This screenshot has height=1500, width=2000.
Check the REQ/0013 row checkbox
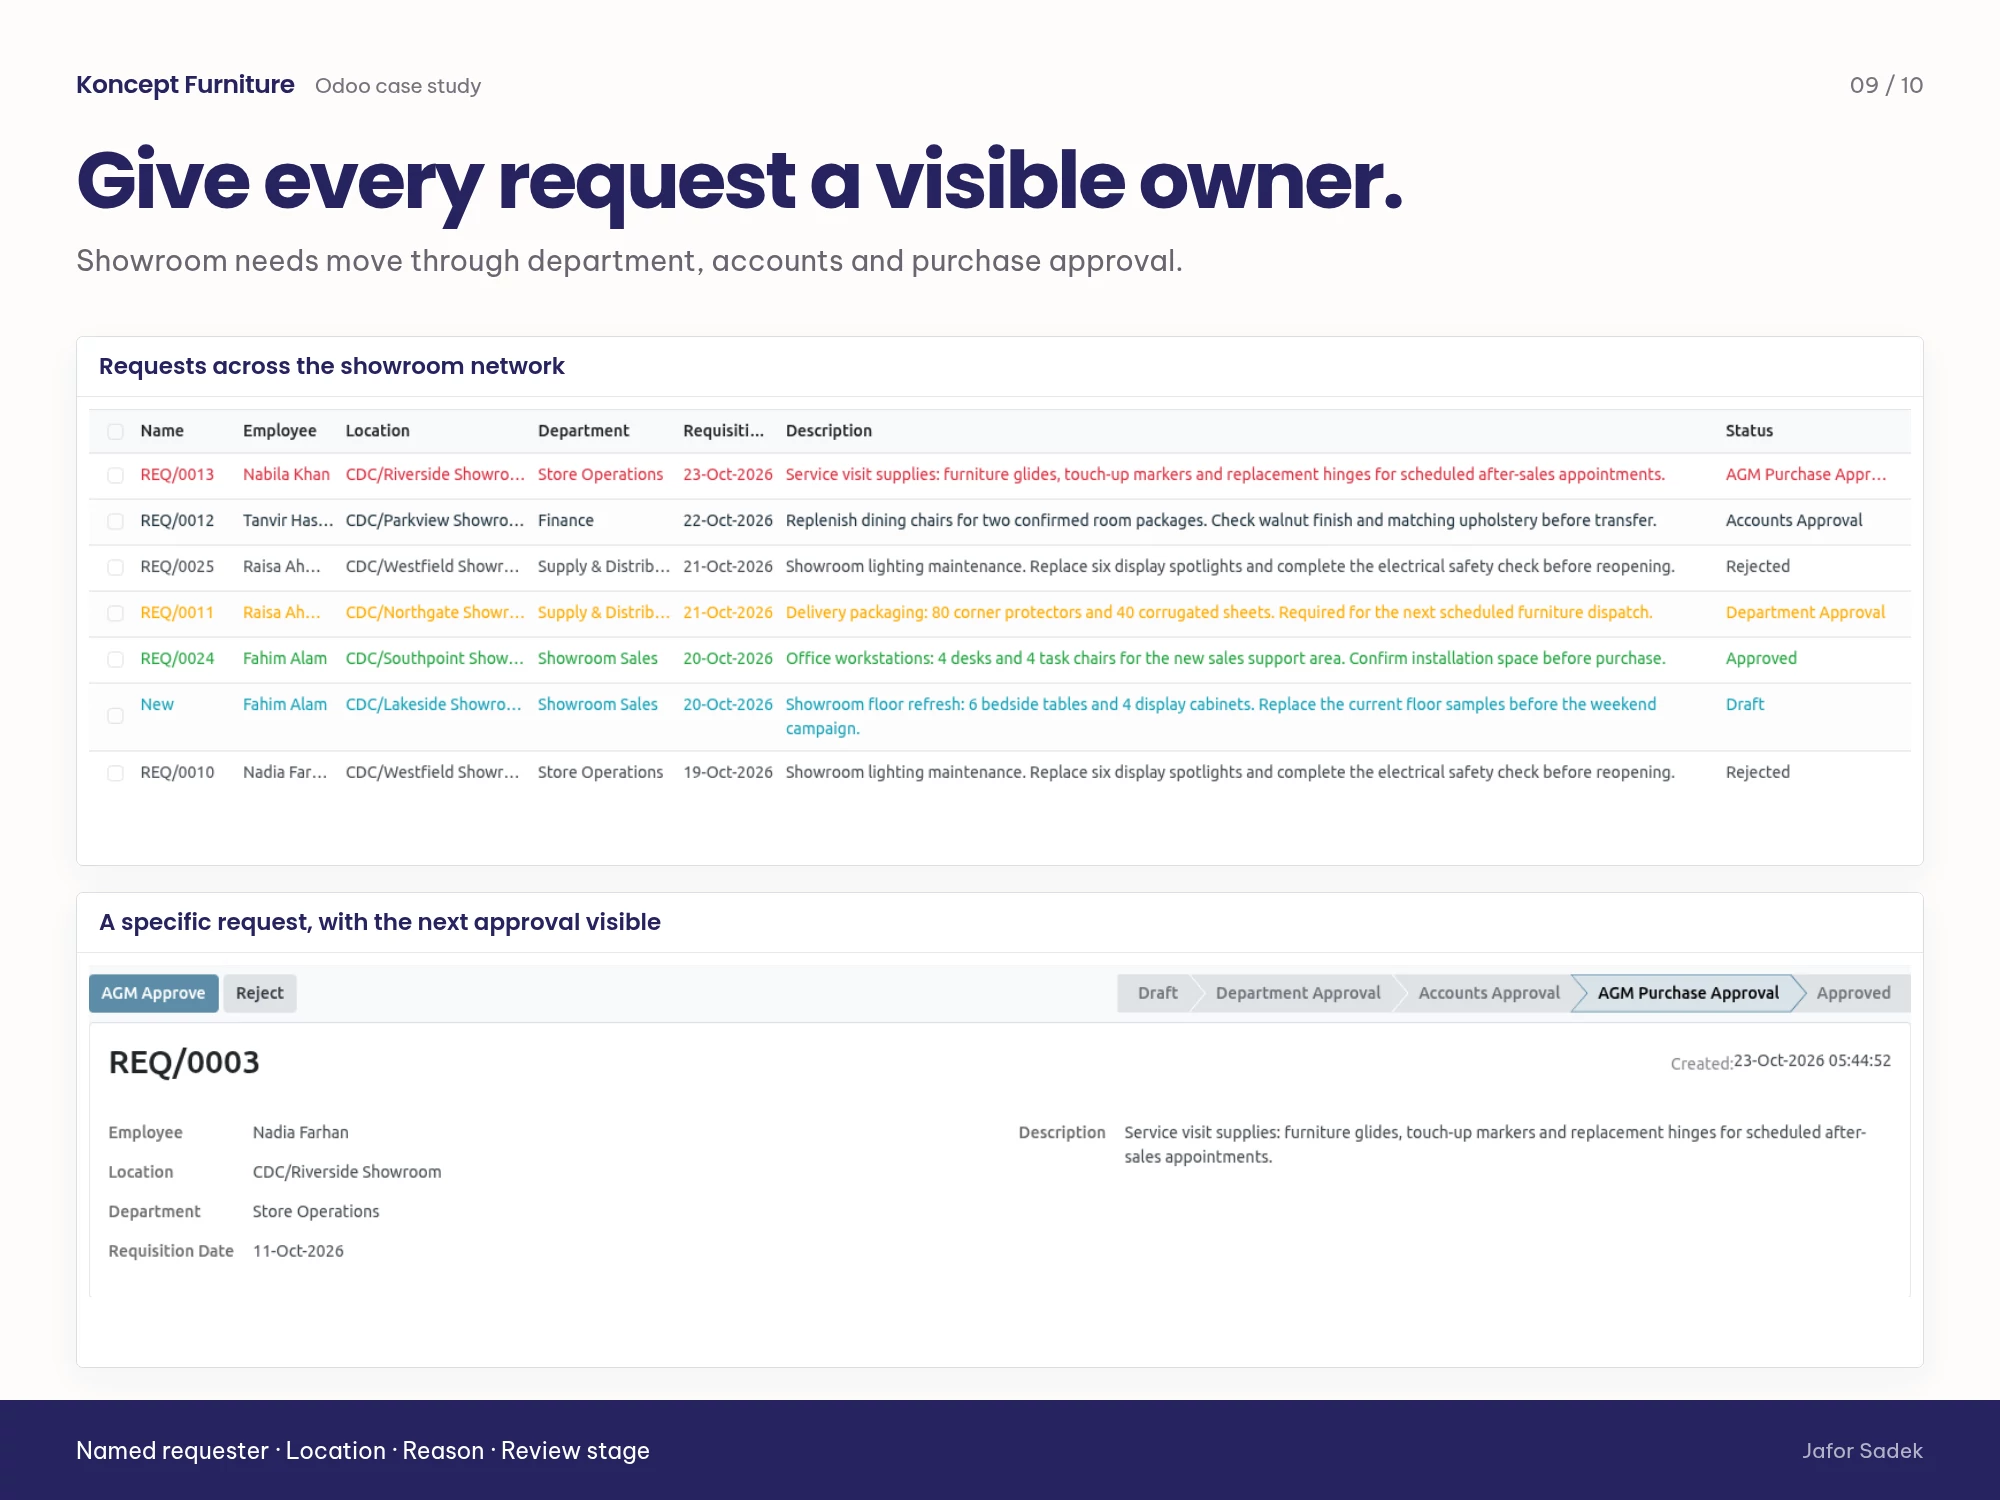(x=116, y=476)
